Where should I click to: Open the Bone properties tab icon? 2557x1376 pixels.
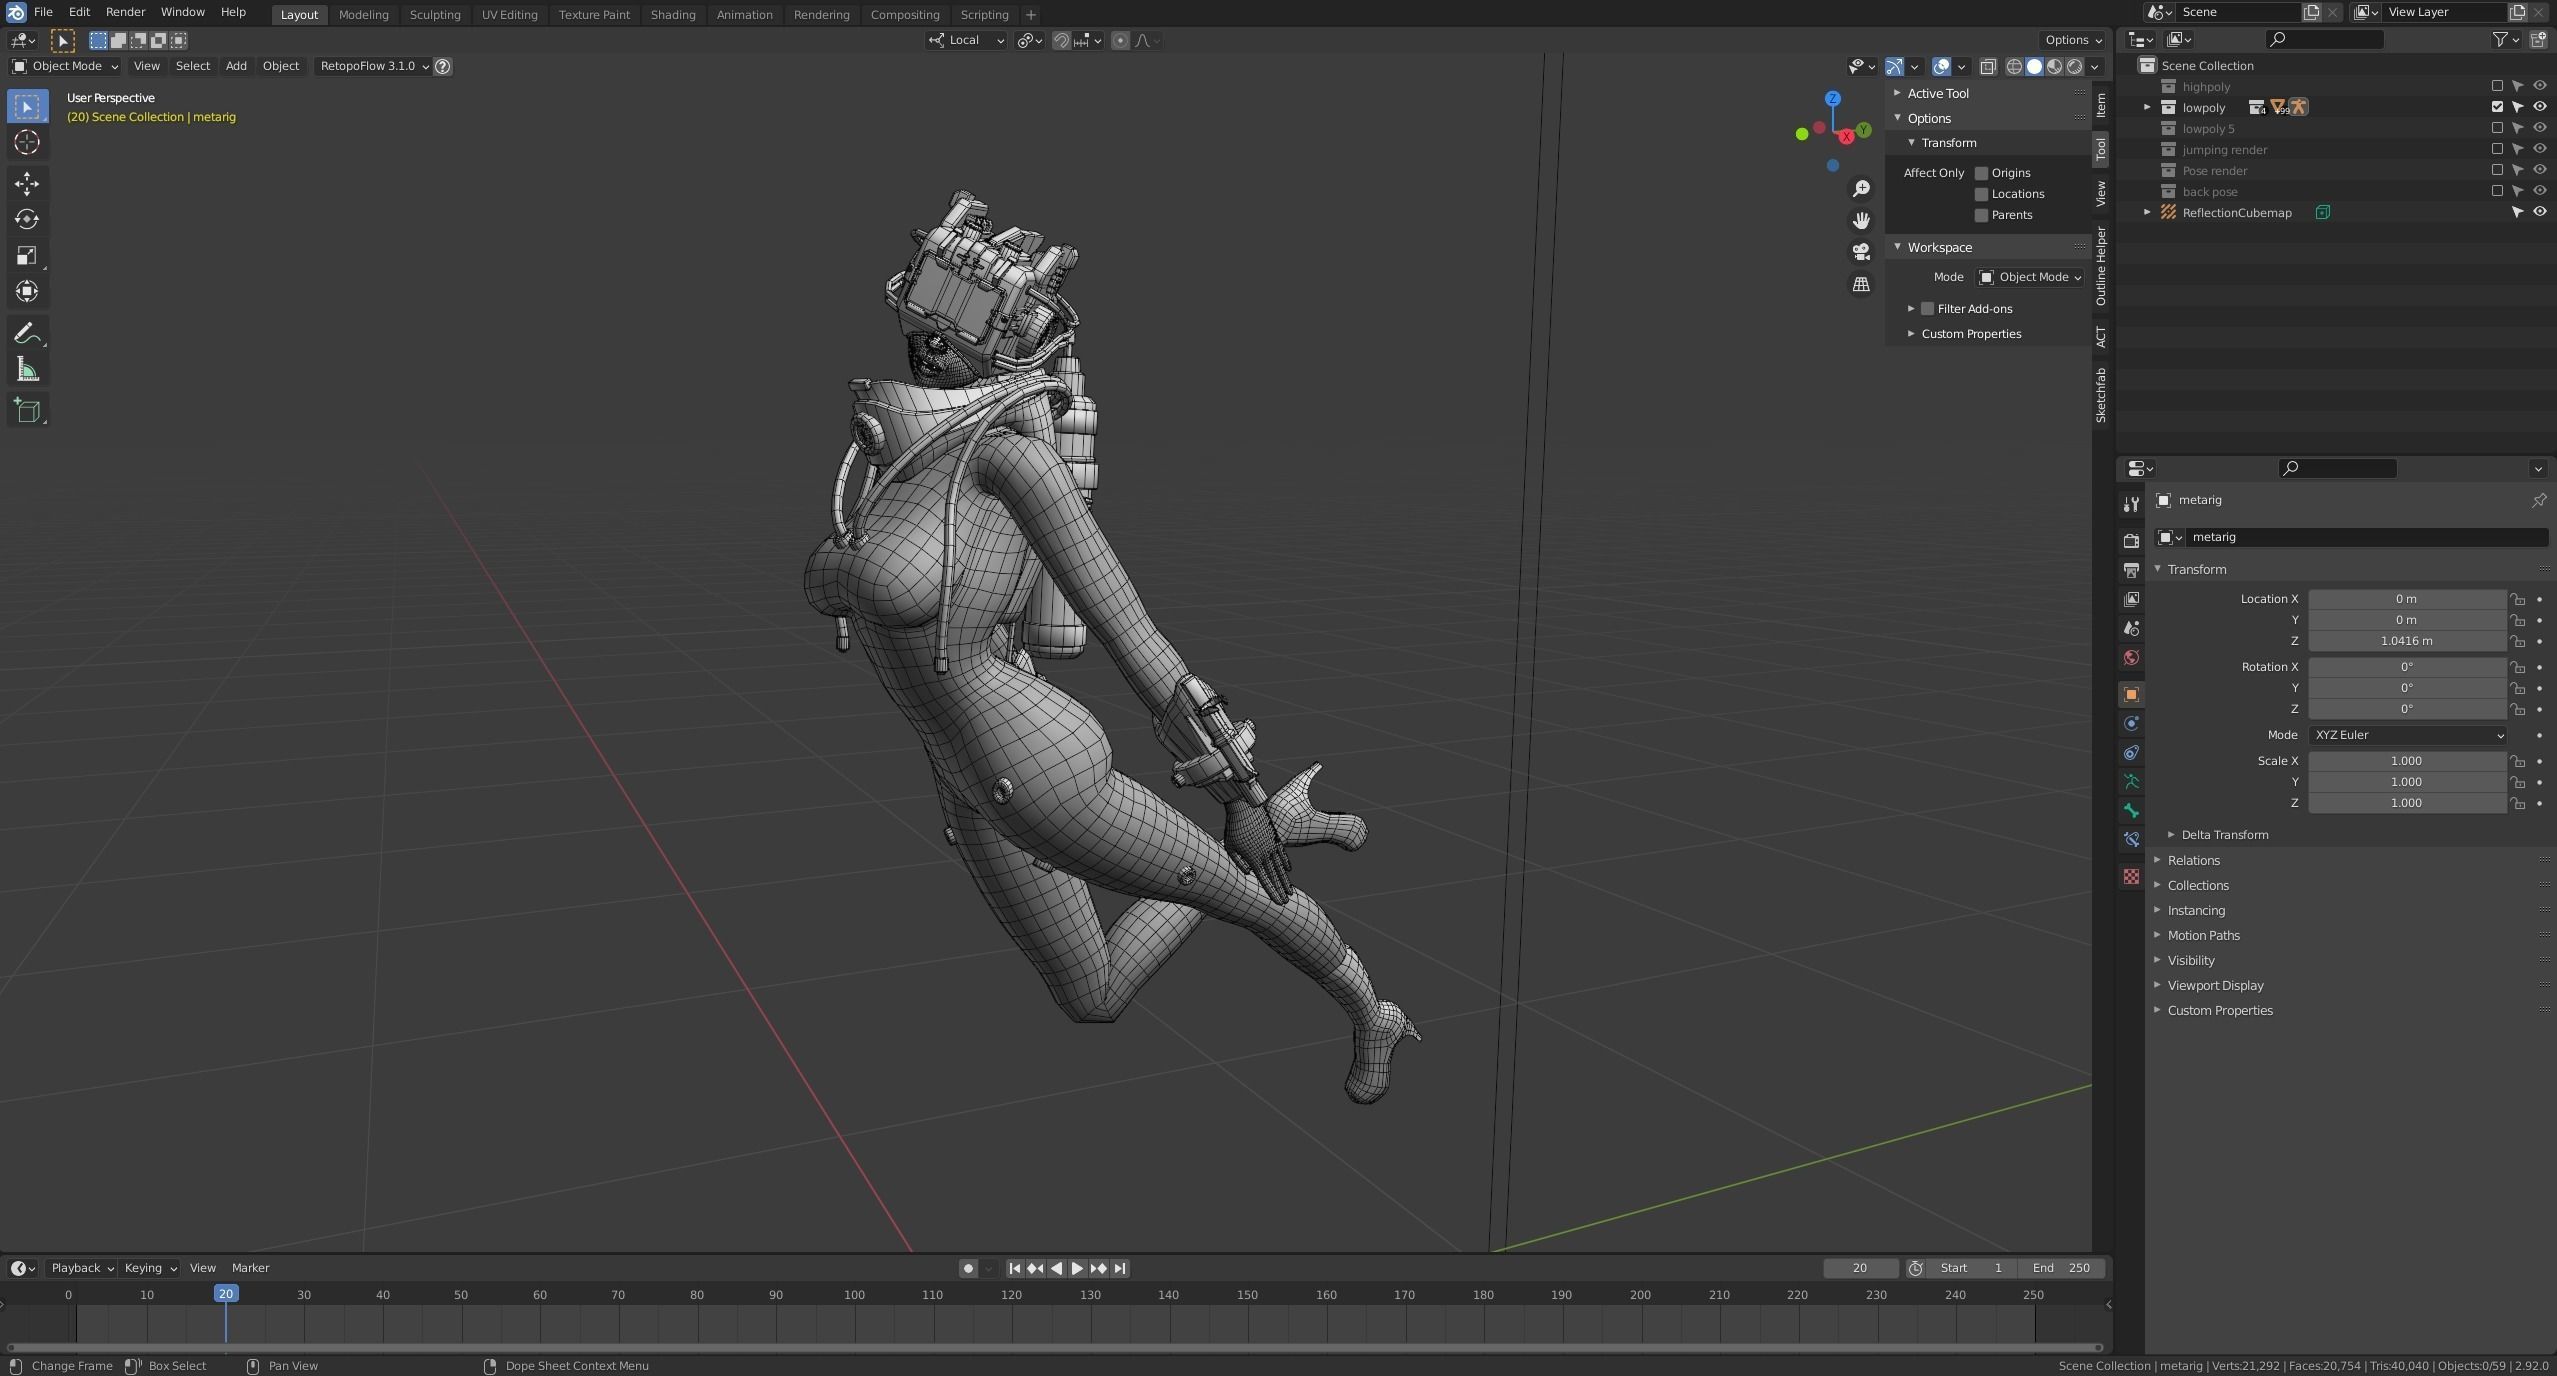click(2131, 810)
